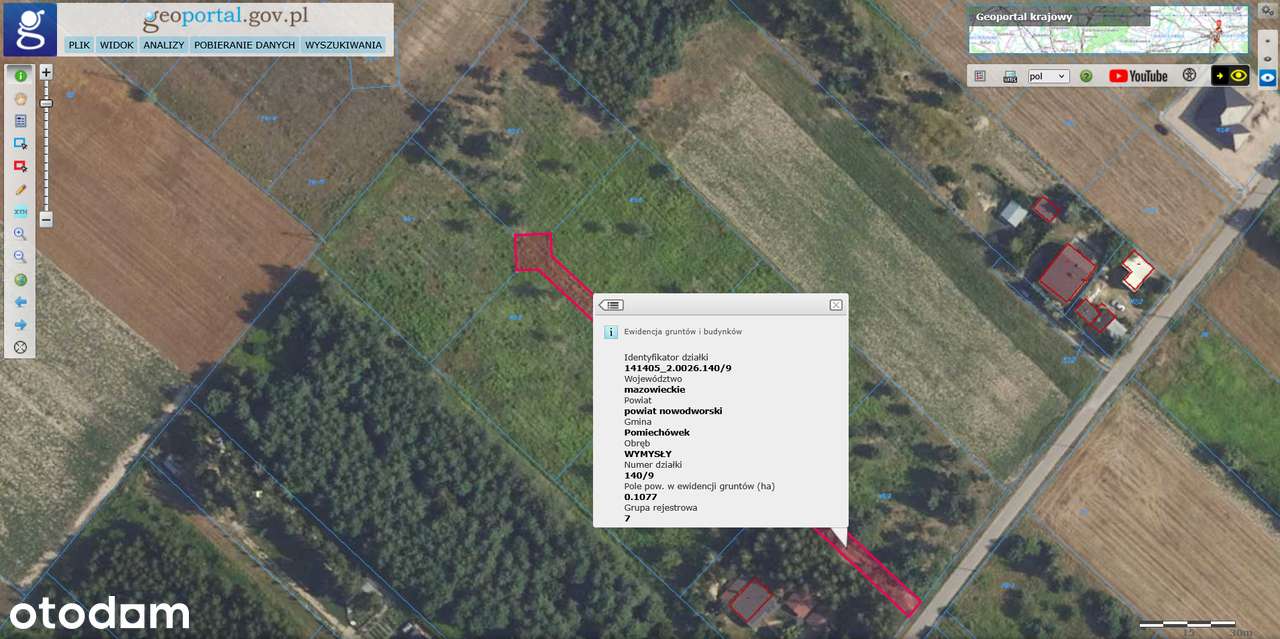The image size is (1280, 639).
Task: Click the Geoportal "g" logo icon
Action: pos(30,29)
